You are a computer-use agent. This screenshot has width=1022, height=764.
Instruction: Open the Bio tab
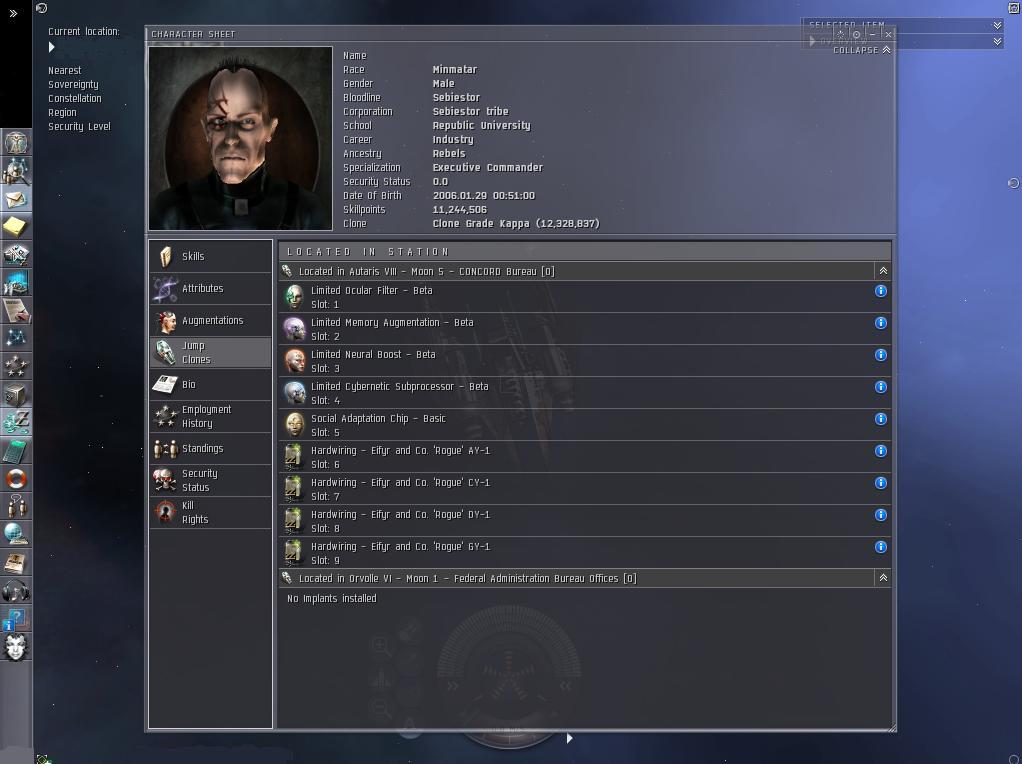coord(211,384)
